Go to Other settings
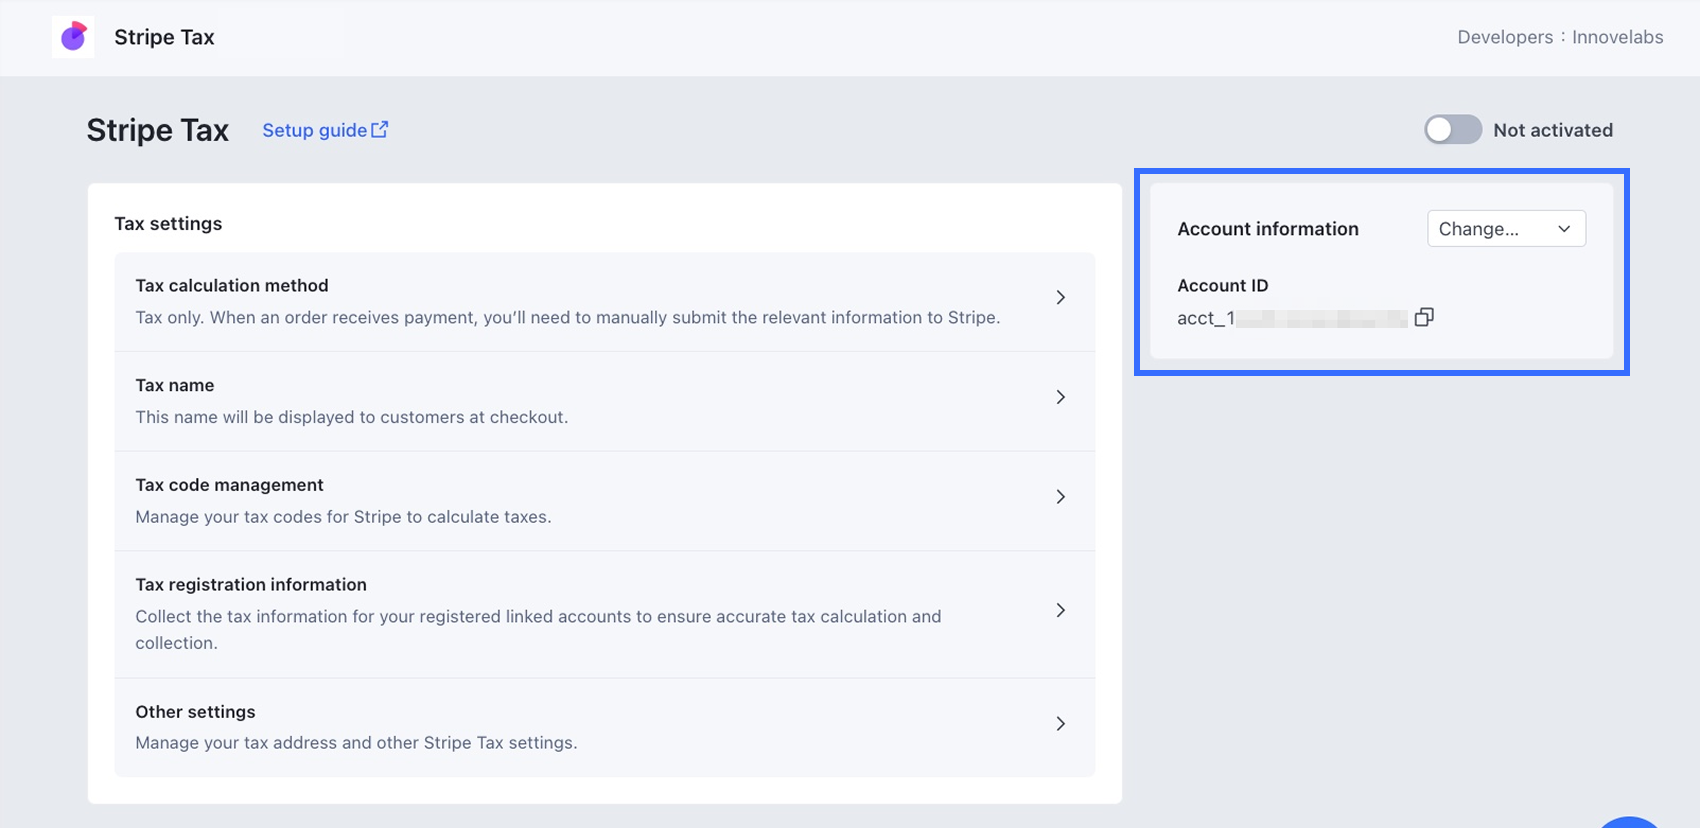Image resolution: width=1700 pixels, height=828 pixels. (x=195, y=712)
